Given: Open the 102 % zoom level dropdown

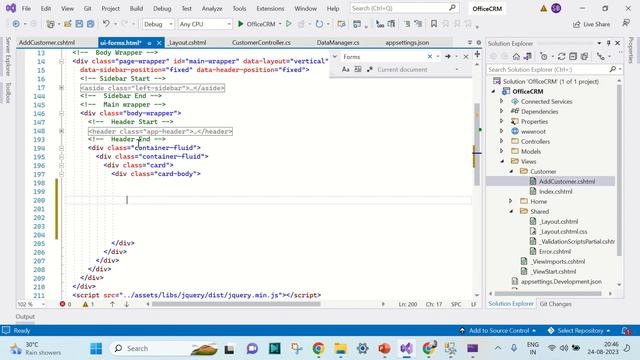Looking at the screenshot, I should coord(31,304).
